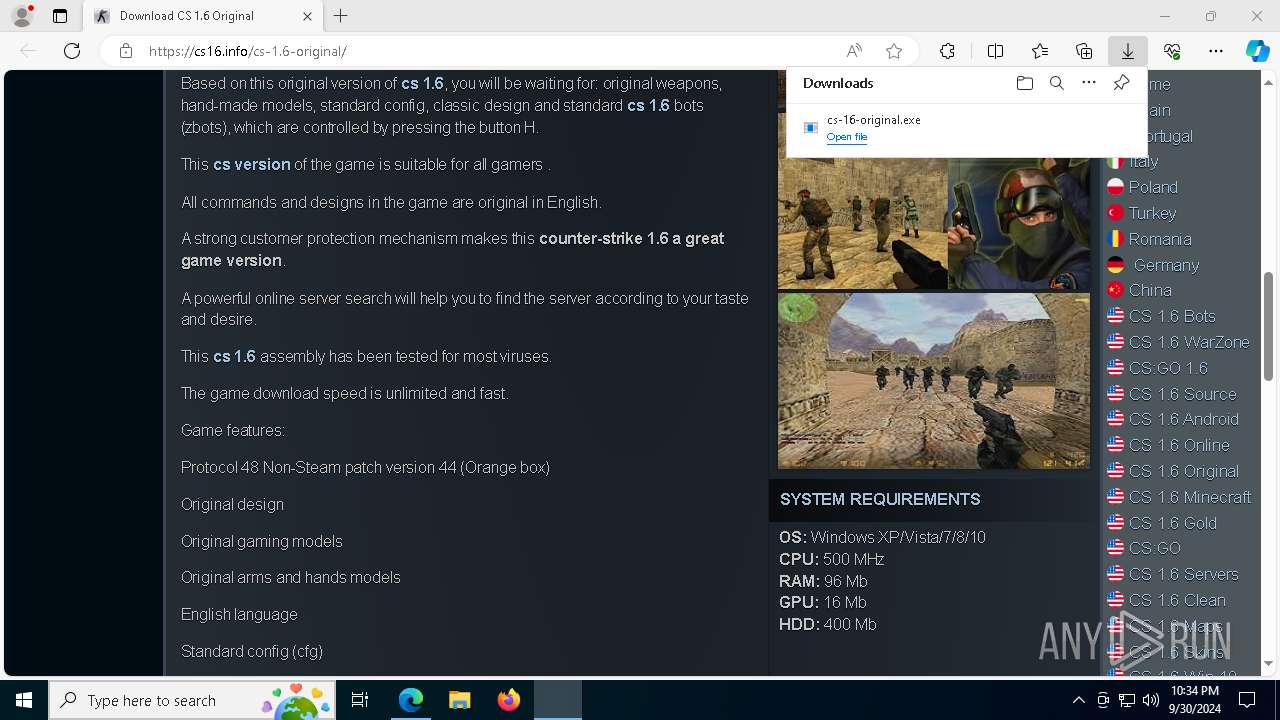Image resolution: width=1280 pixels, height=720 pixels.
Task: Select the Download CS 1.6 Original tab
Action: tap(202, 16)
